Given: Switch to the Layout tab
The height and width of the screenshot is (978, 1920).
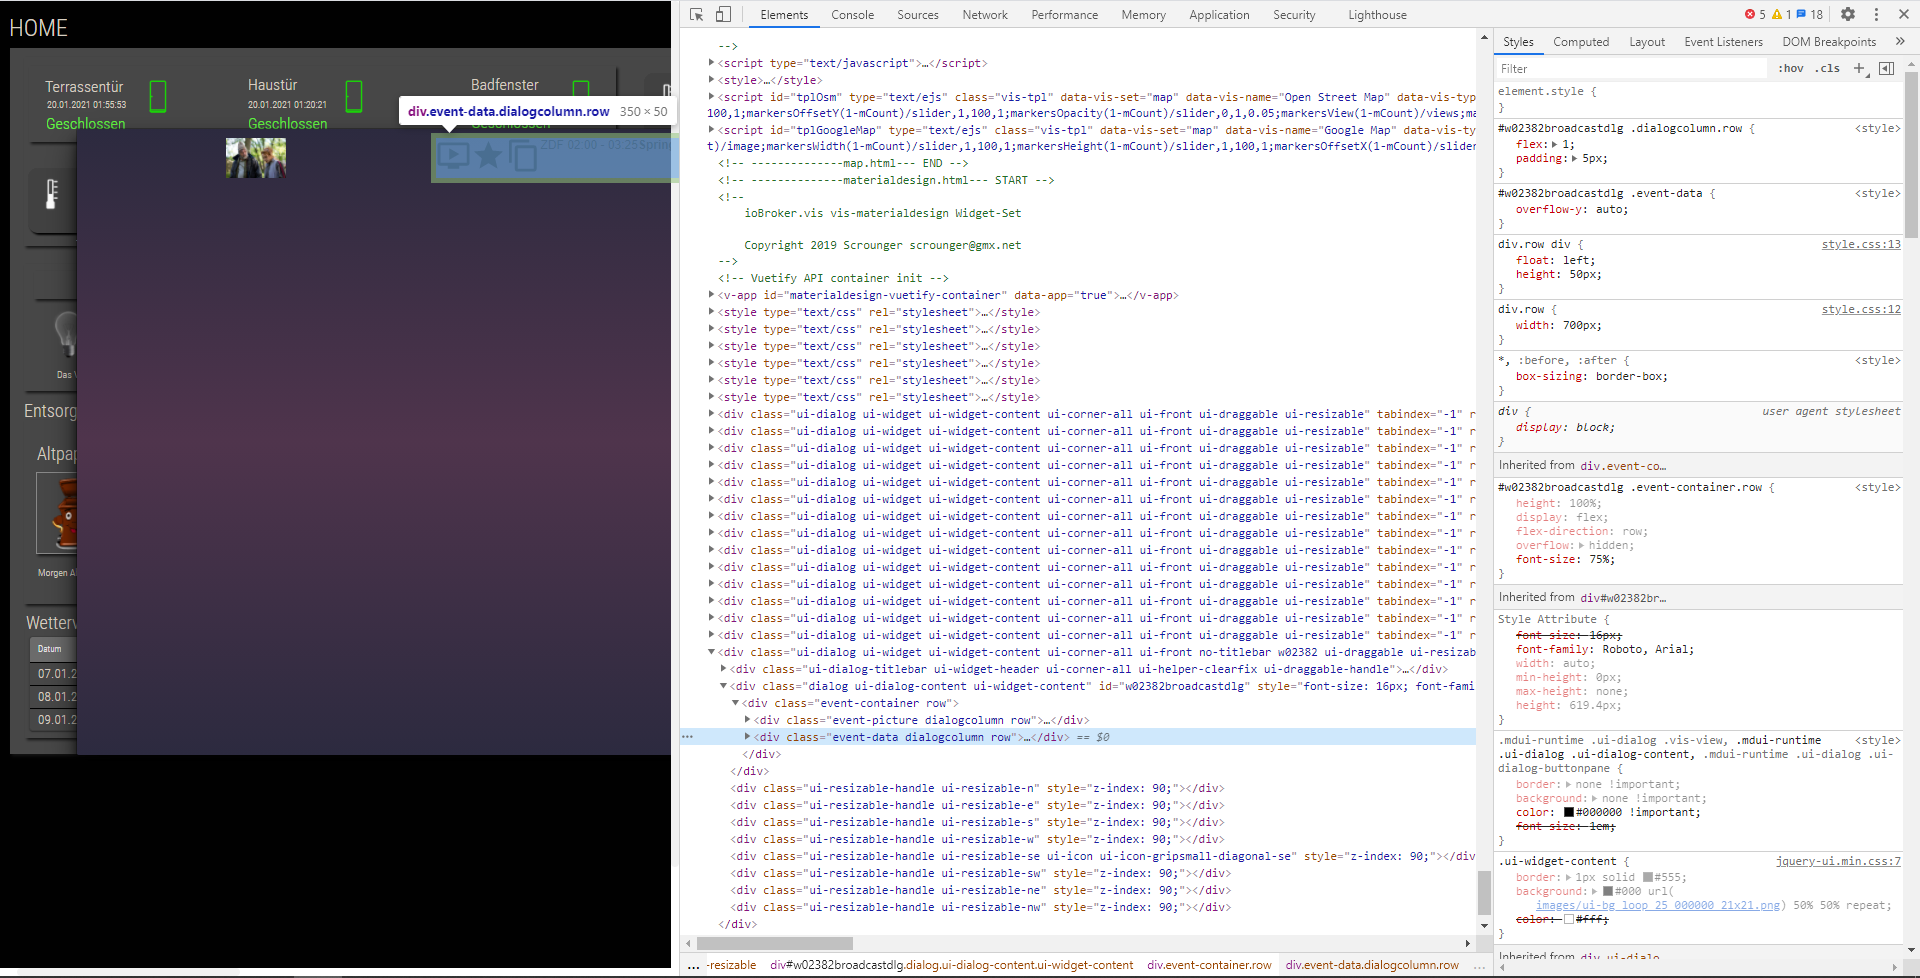Looking at the screenshot, I should 1647,41.
